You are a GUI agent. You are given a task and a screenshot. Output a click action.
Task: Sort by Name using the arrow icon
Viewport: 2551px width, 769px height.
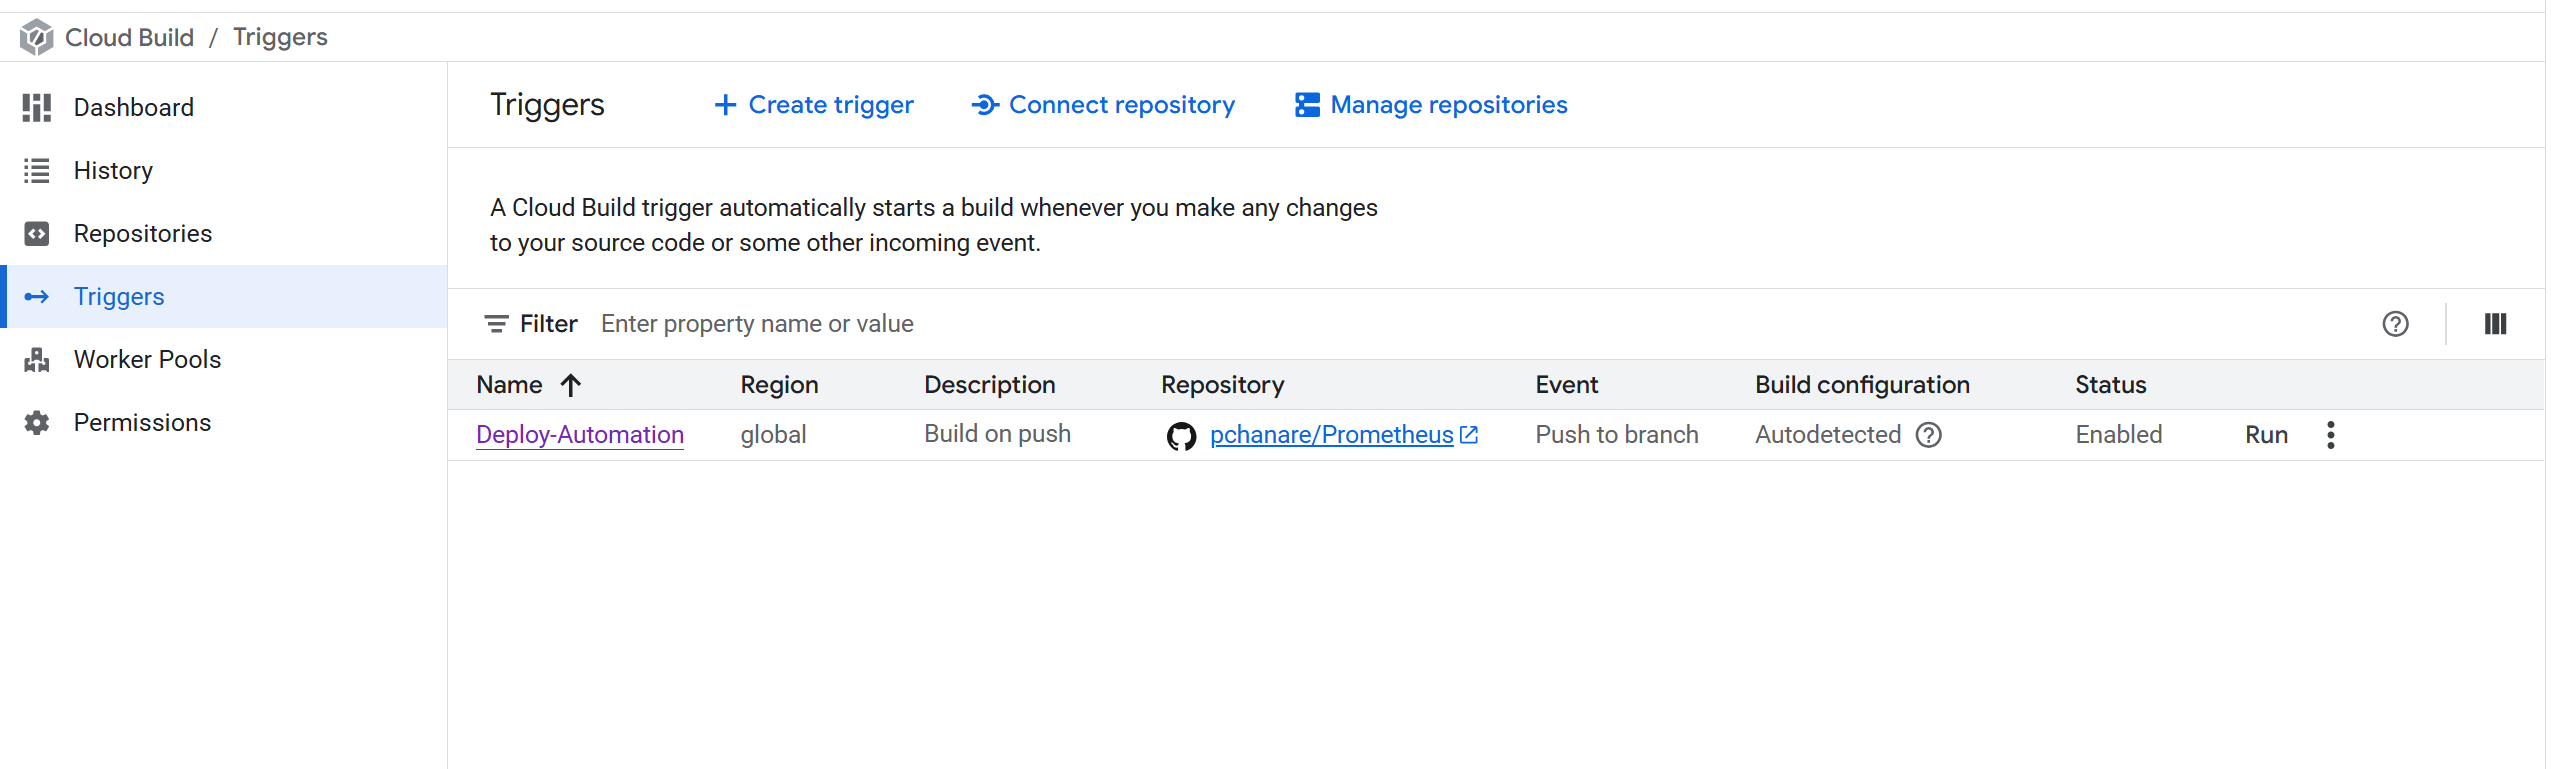pyautogui.click(x=571, y=386)
